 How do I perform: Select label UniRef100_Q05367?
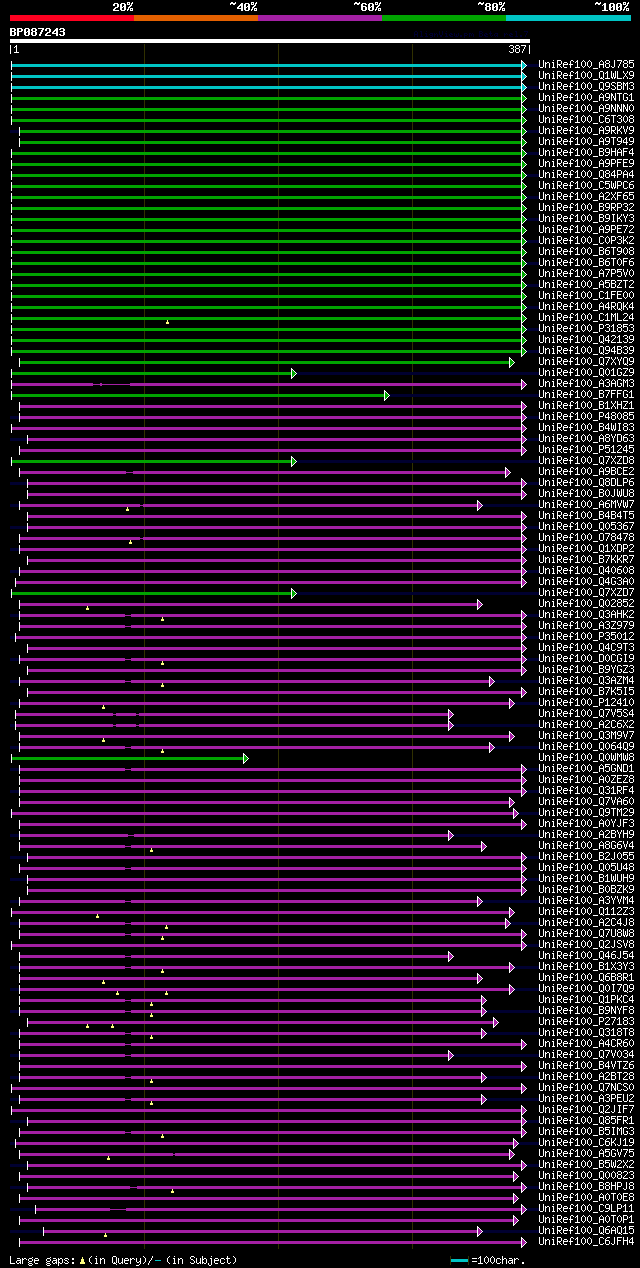(x=586, y=526)
